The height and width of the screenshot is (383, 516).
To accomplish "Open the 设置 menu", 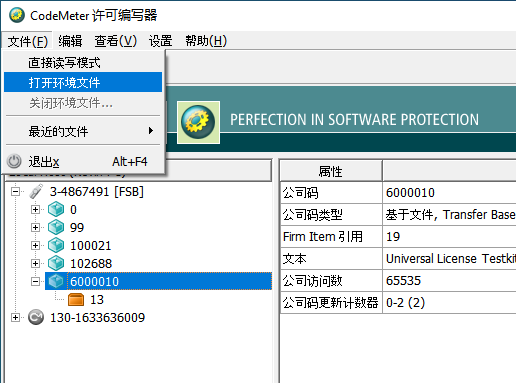I will click(x=160, y=41).
